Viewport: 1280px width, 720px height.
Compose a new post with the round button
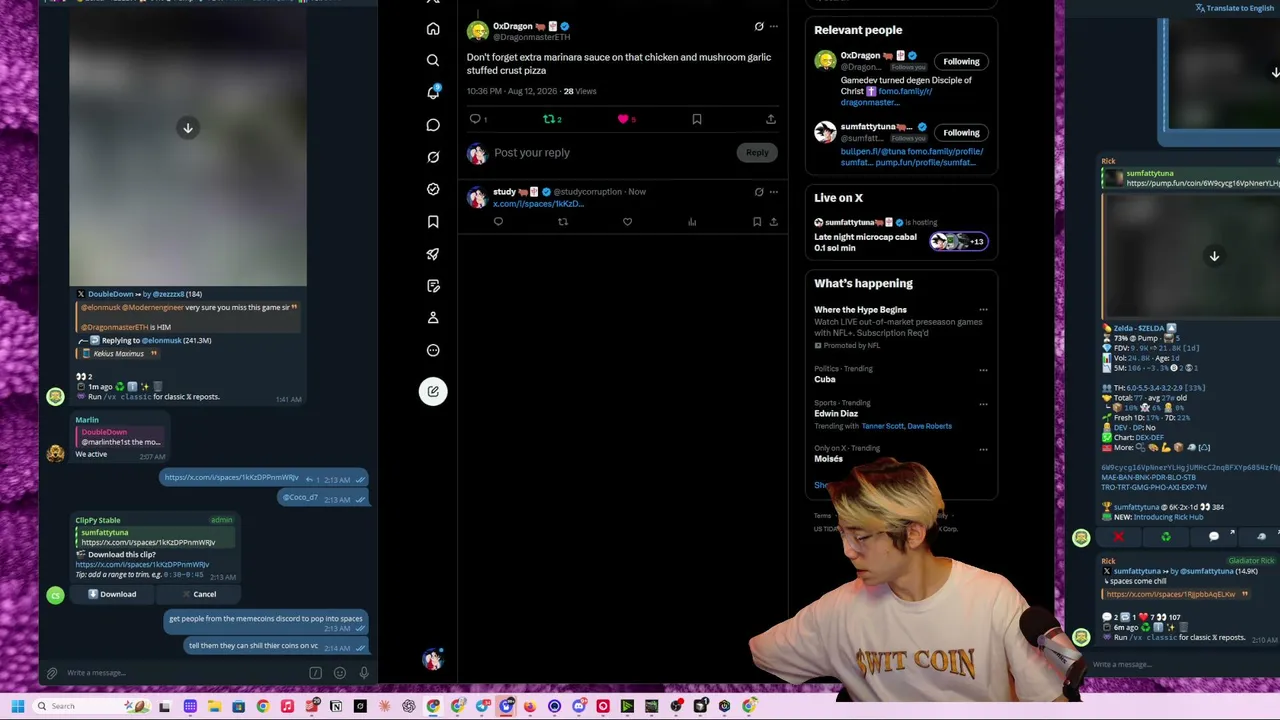(433, 391)
